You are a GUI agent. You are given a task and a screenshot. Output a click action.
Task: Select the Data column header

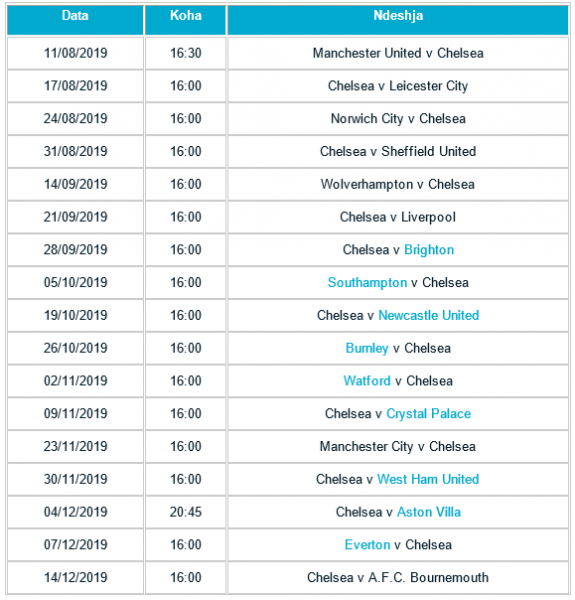(75, 20)
